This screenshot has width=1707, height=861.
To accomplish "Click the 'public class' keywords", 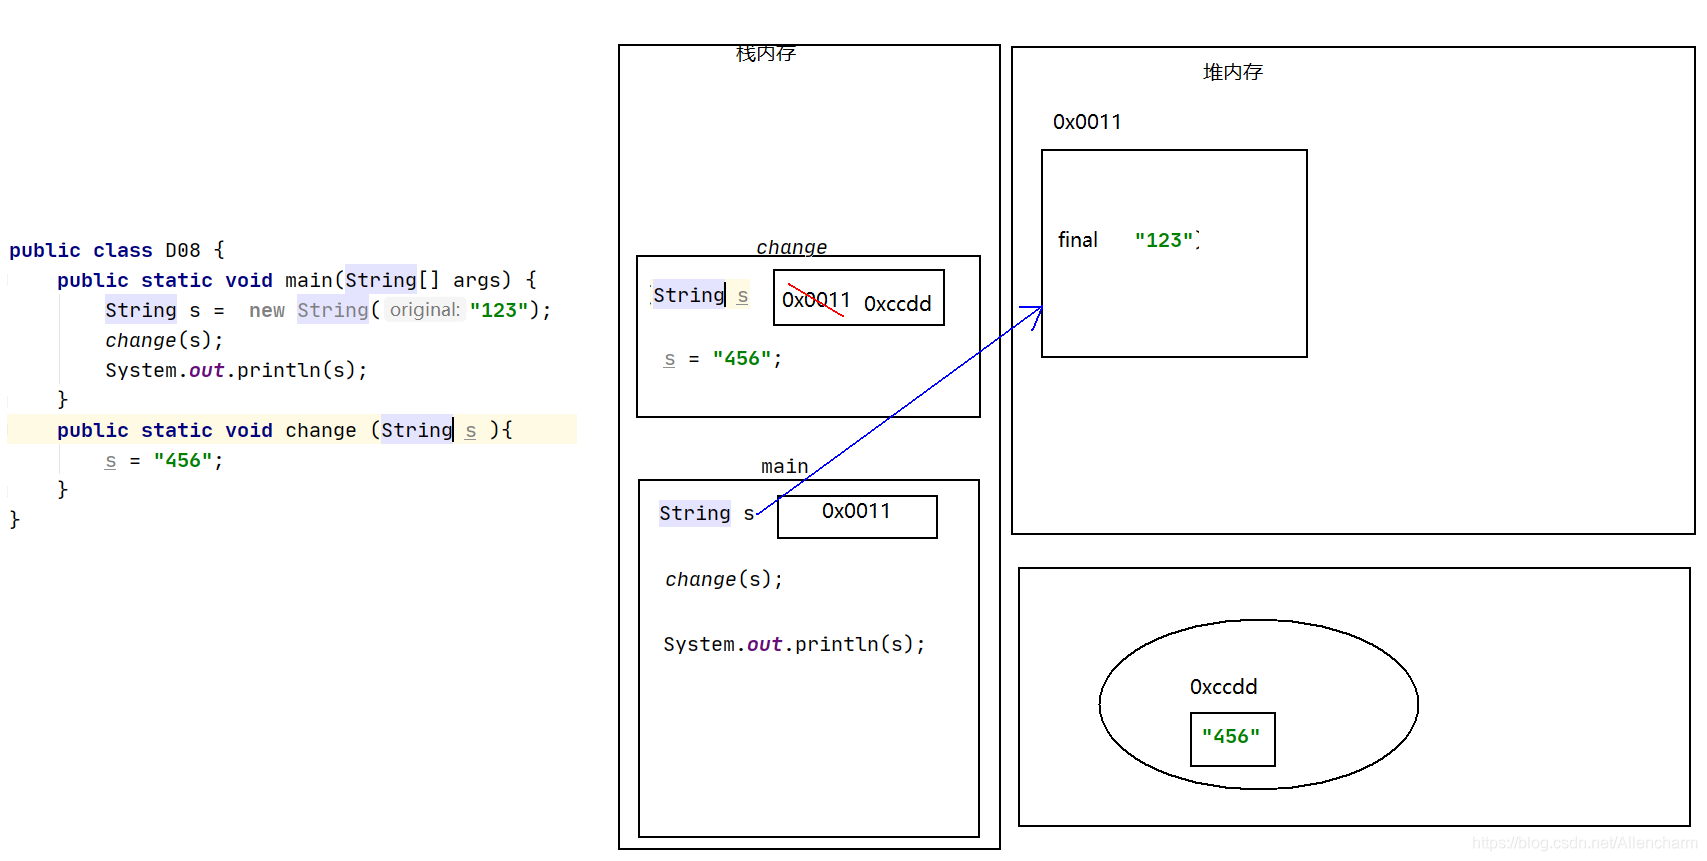I will [x=81, y=250].
